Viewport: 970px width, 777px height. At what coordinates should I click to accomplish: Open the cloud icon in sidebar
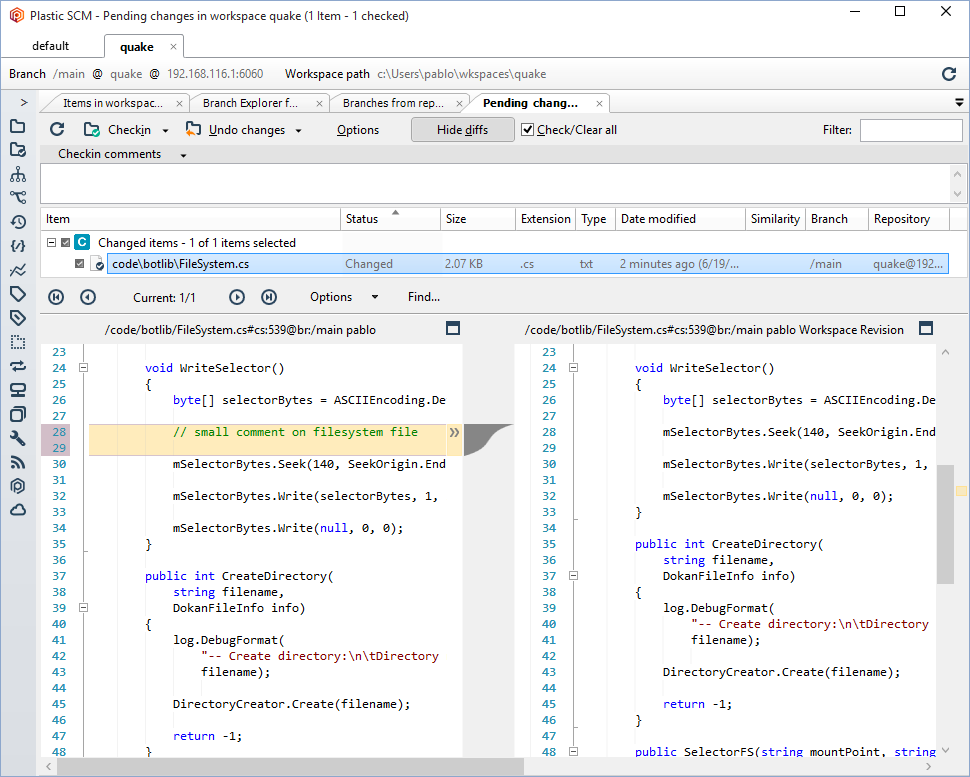coord(18,510)
